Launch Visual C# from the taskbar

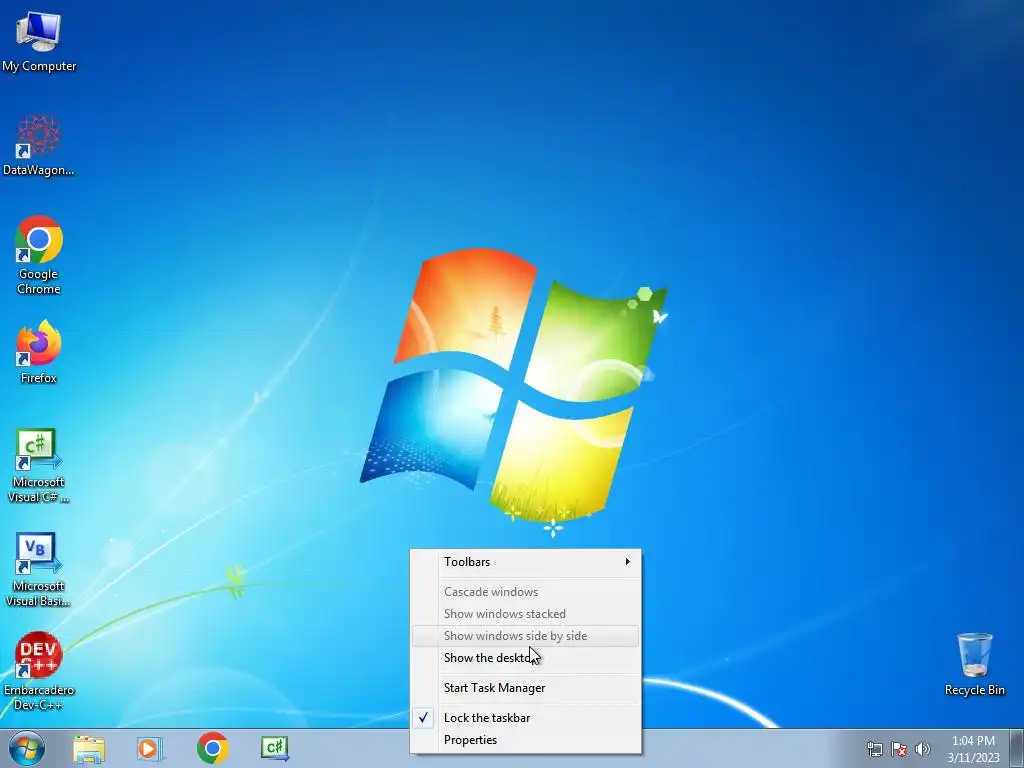point(275,748)
